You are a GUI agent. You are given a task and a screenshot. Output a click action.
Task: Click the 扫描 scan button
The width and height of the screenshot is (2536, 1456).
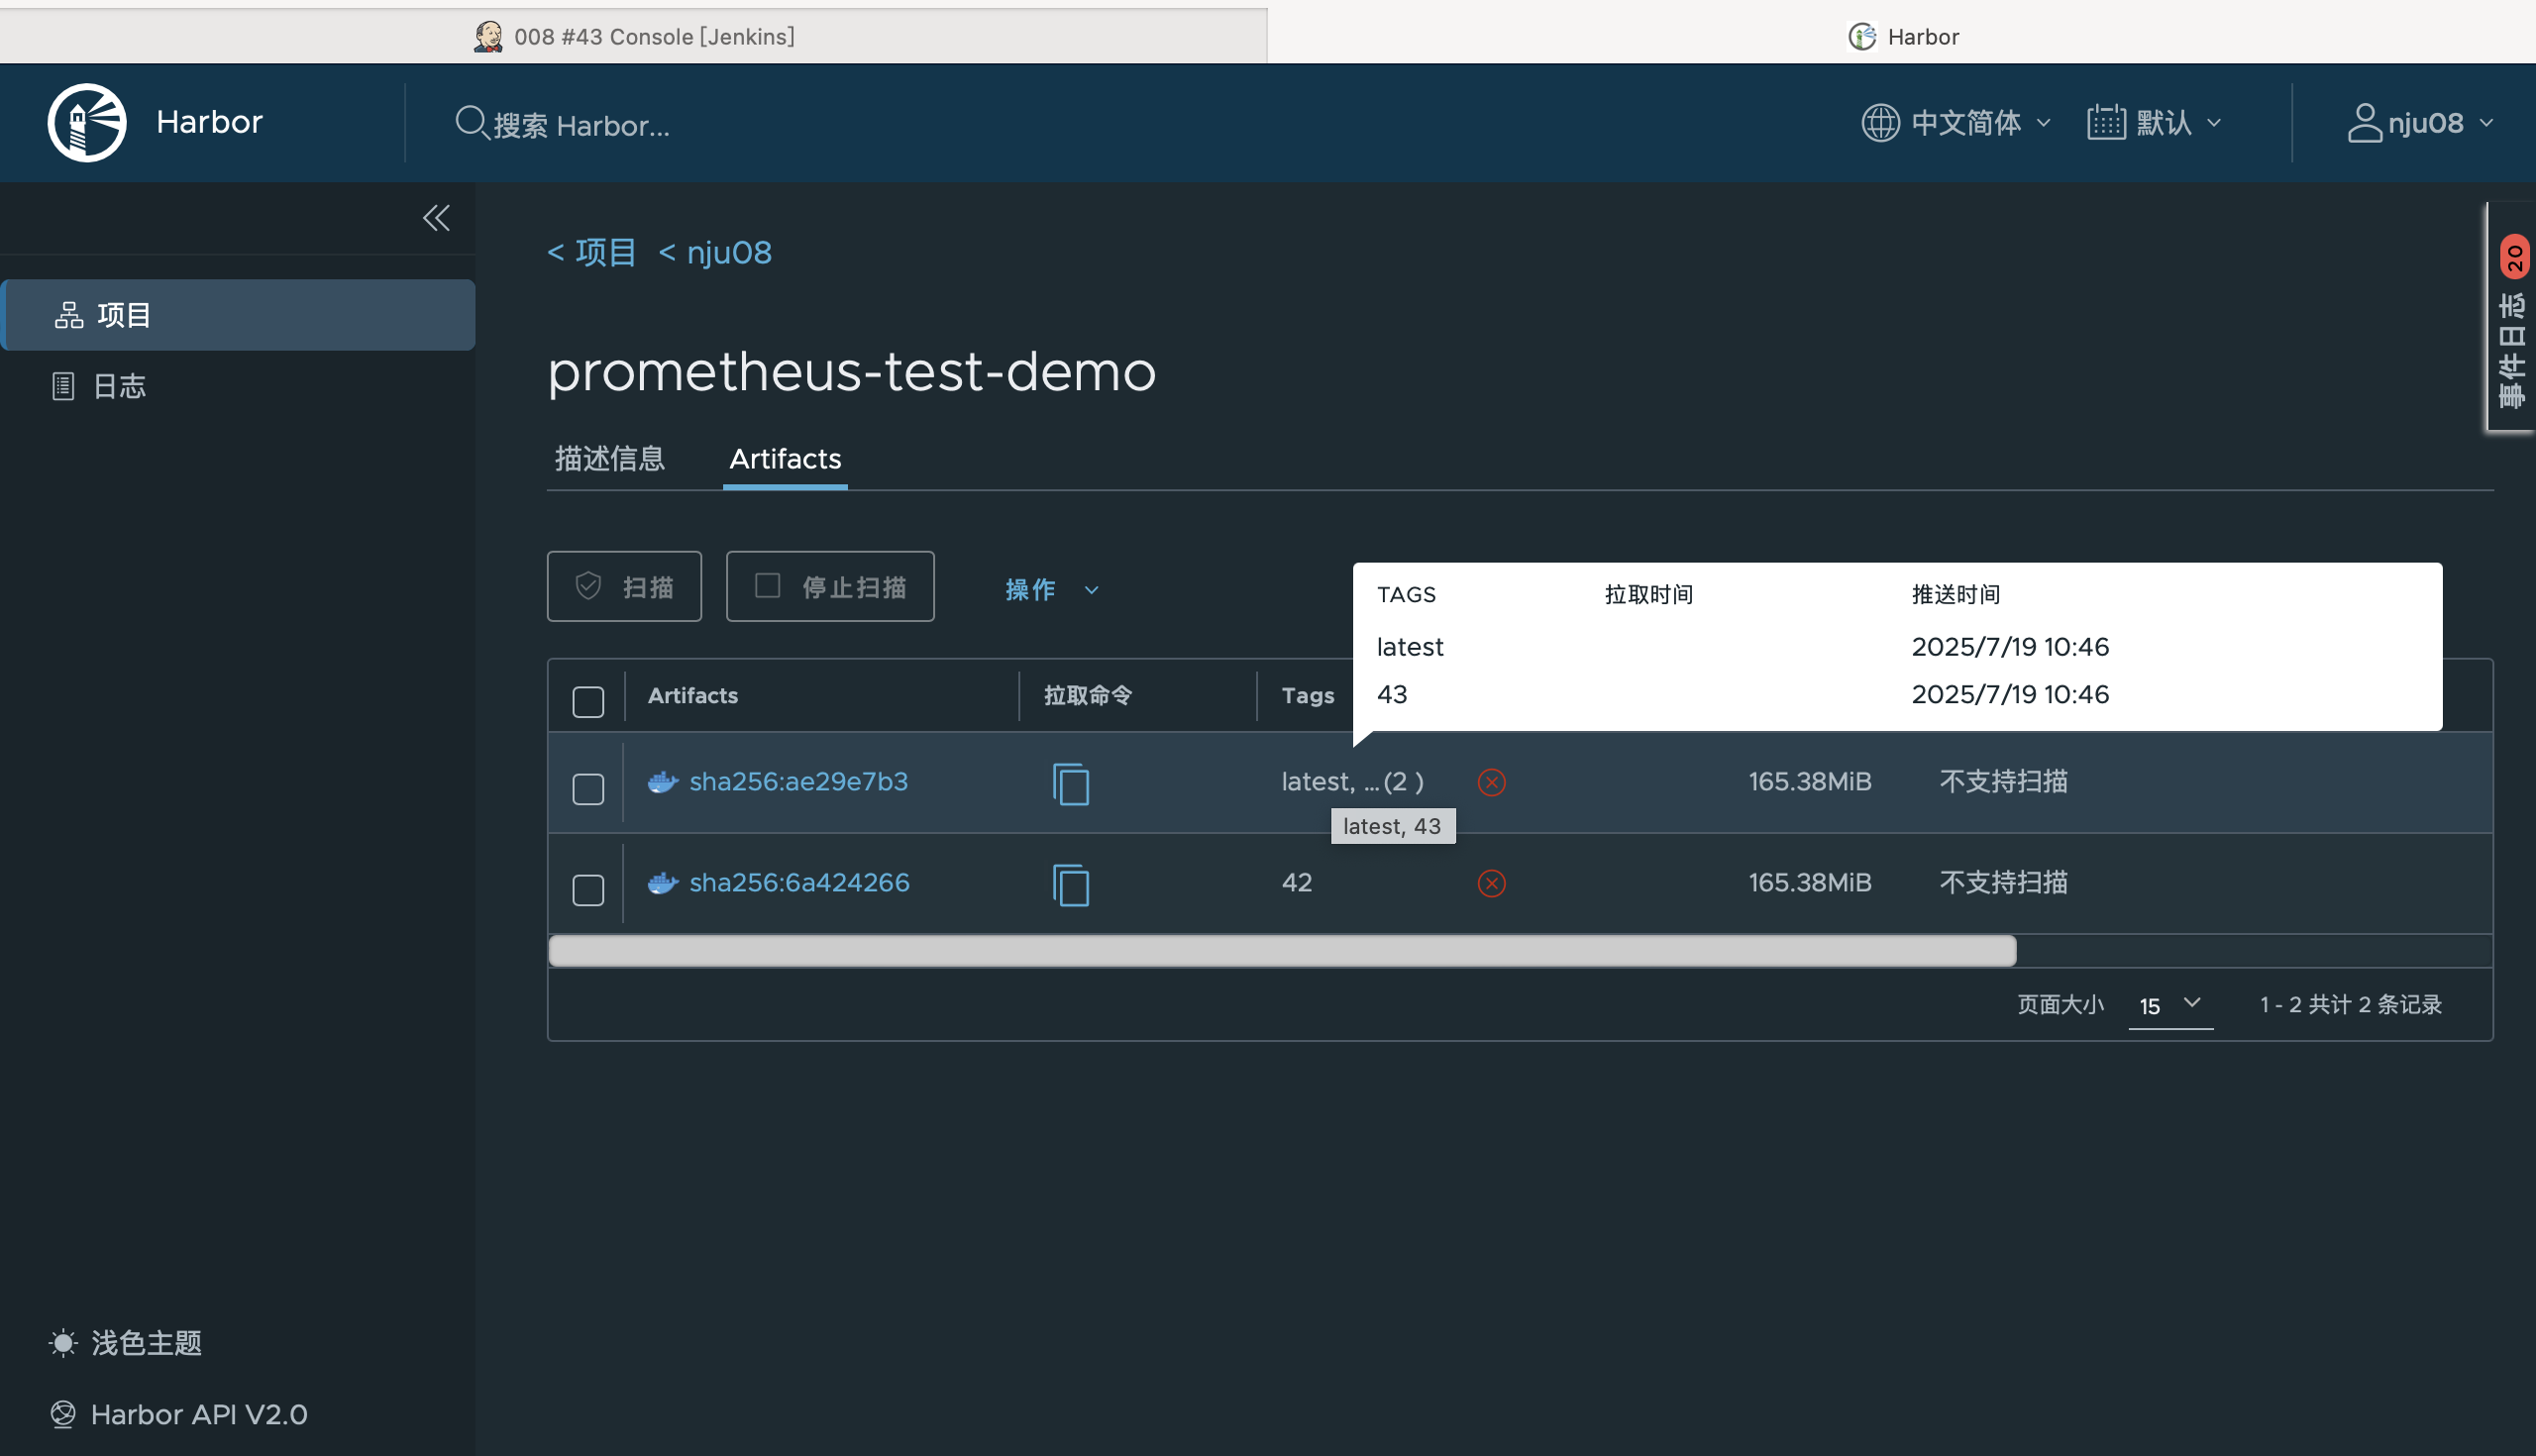coord(624,586)
